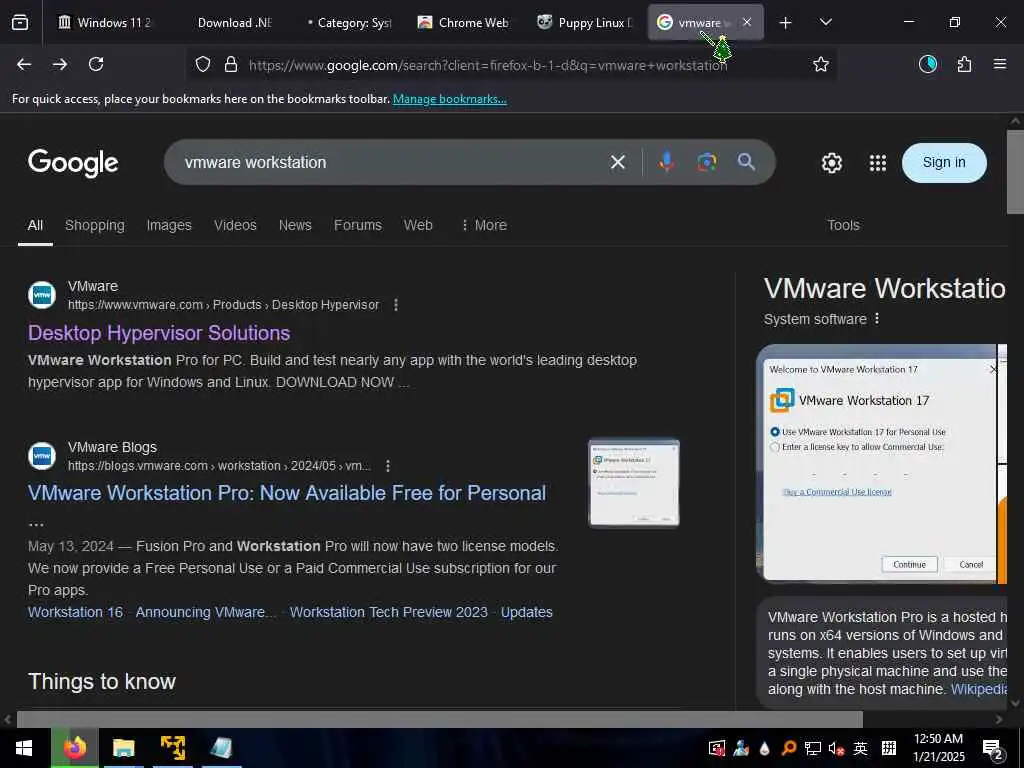The height and width of the screenshot is (768, 1024).
Task: Reload the current page
Action: click(x=96, y=64)
